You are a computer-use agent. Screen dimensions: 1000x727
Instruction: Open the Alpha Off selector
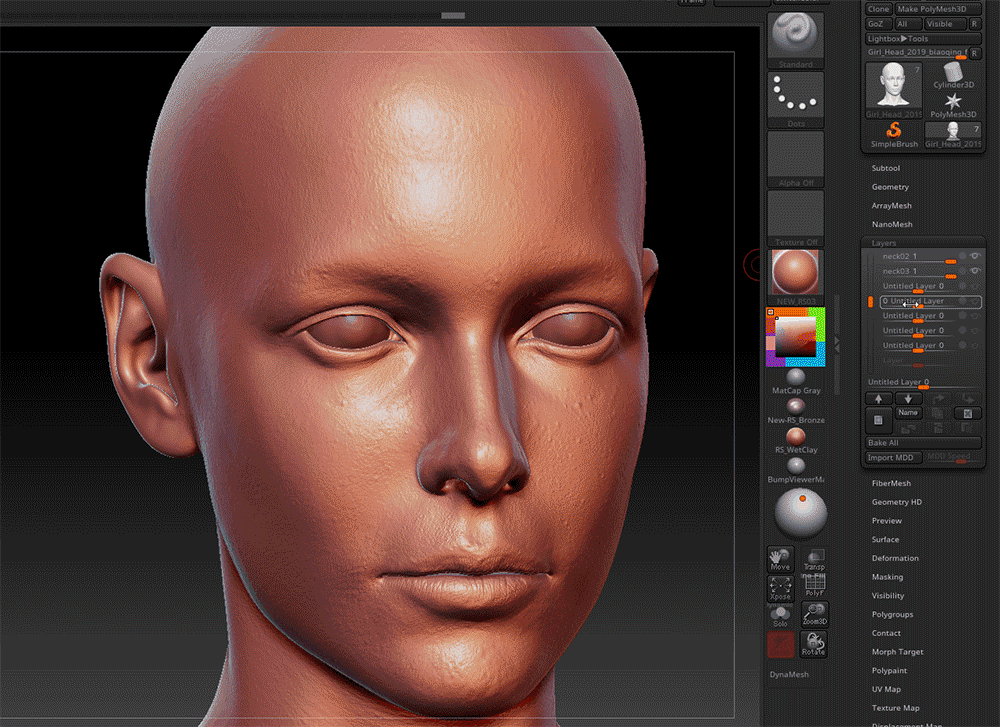coord(795,159)
